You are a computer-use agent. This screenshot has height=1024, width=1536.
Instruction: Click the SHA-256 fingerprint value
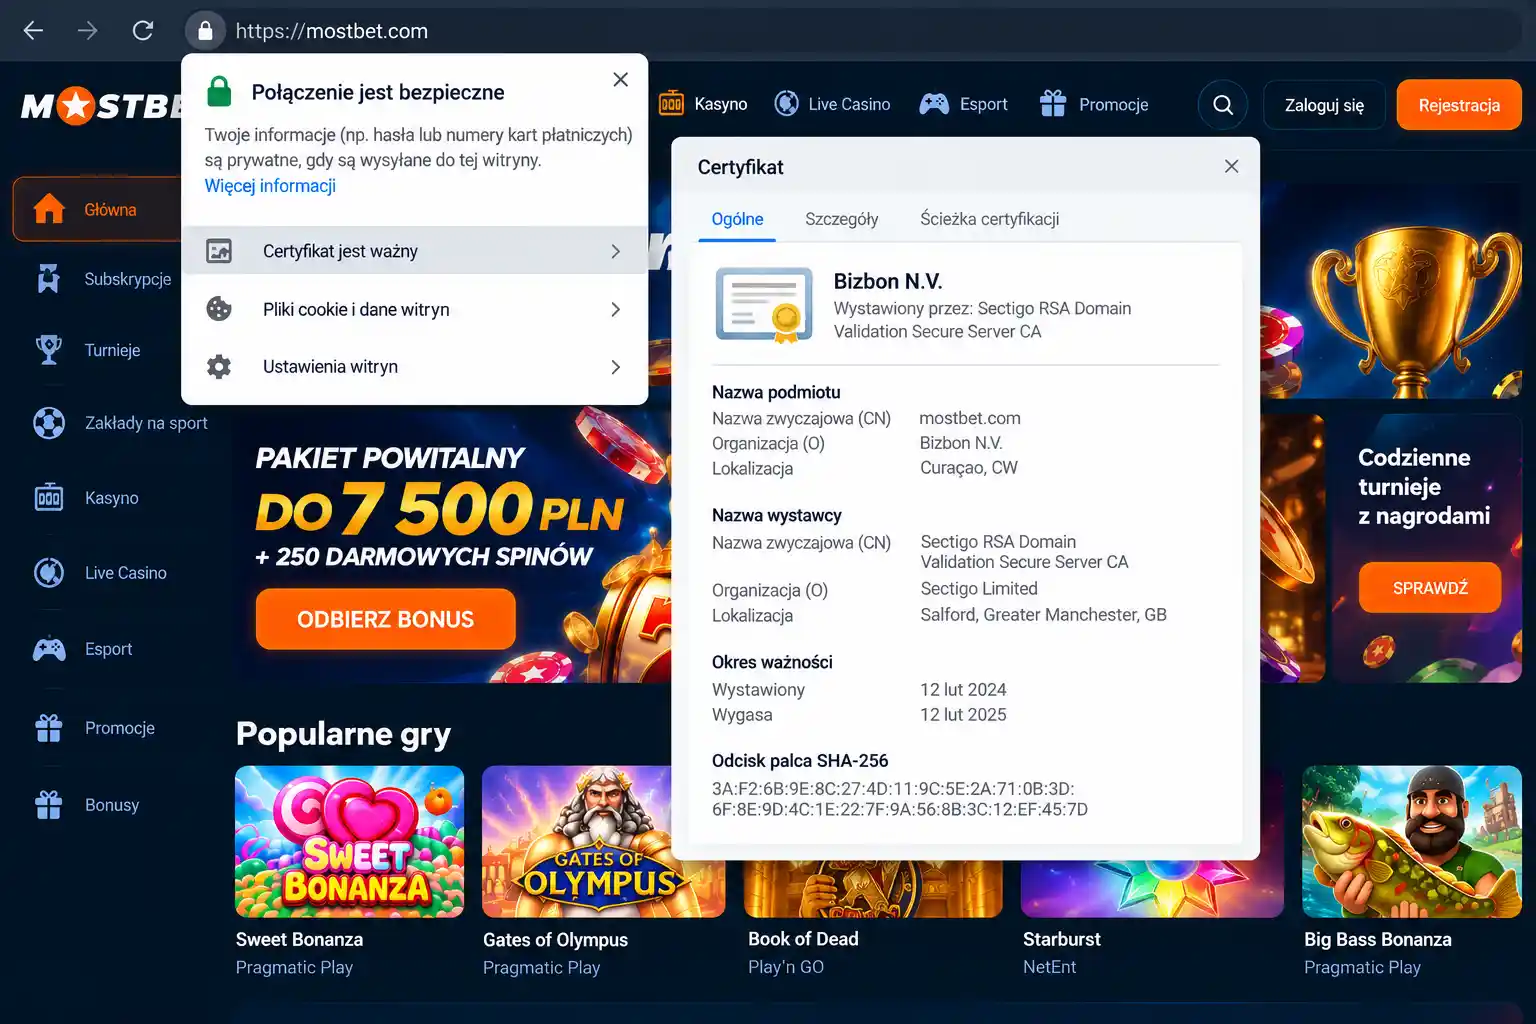[900, 799]
